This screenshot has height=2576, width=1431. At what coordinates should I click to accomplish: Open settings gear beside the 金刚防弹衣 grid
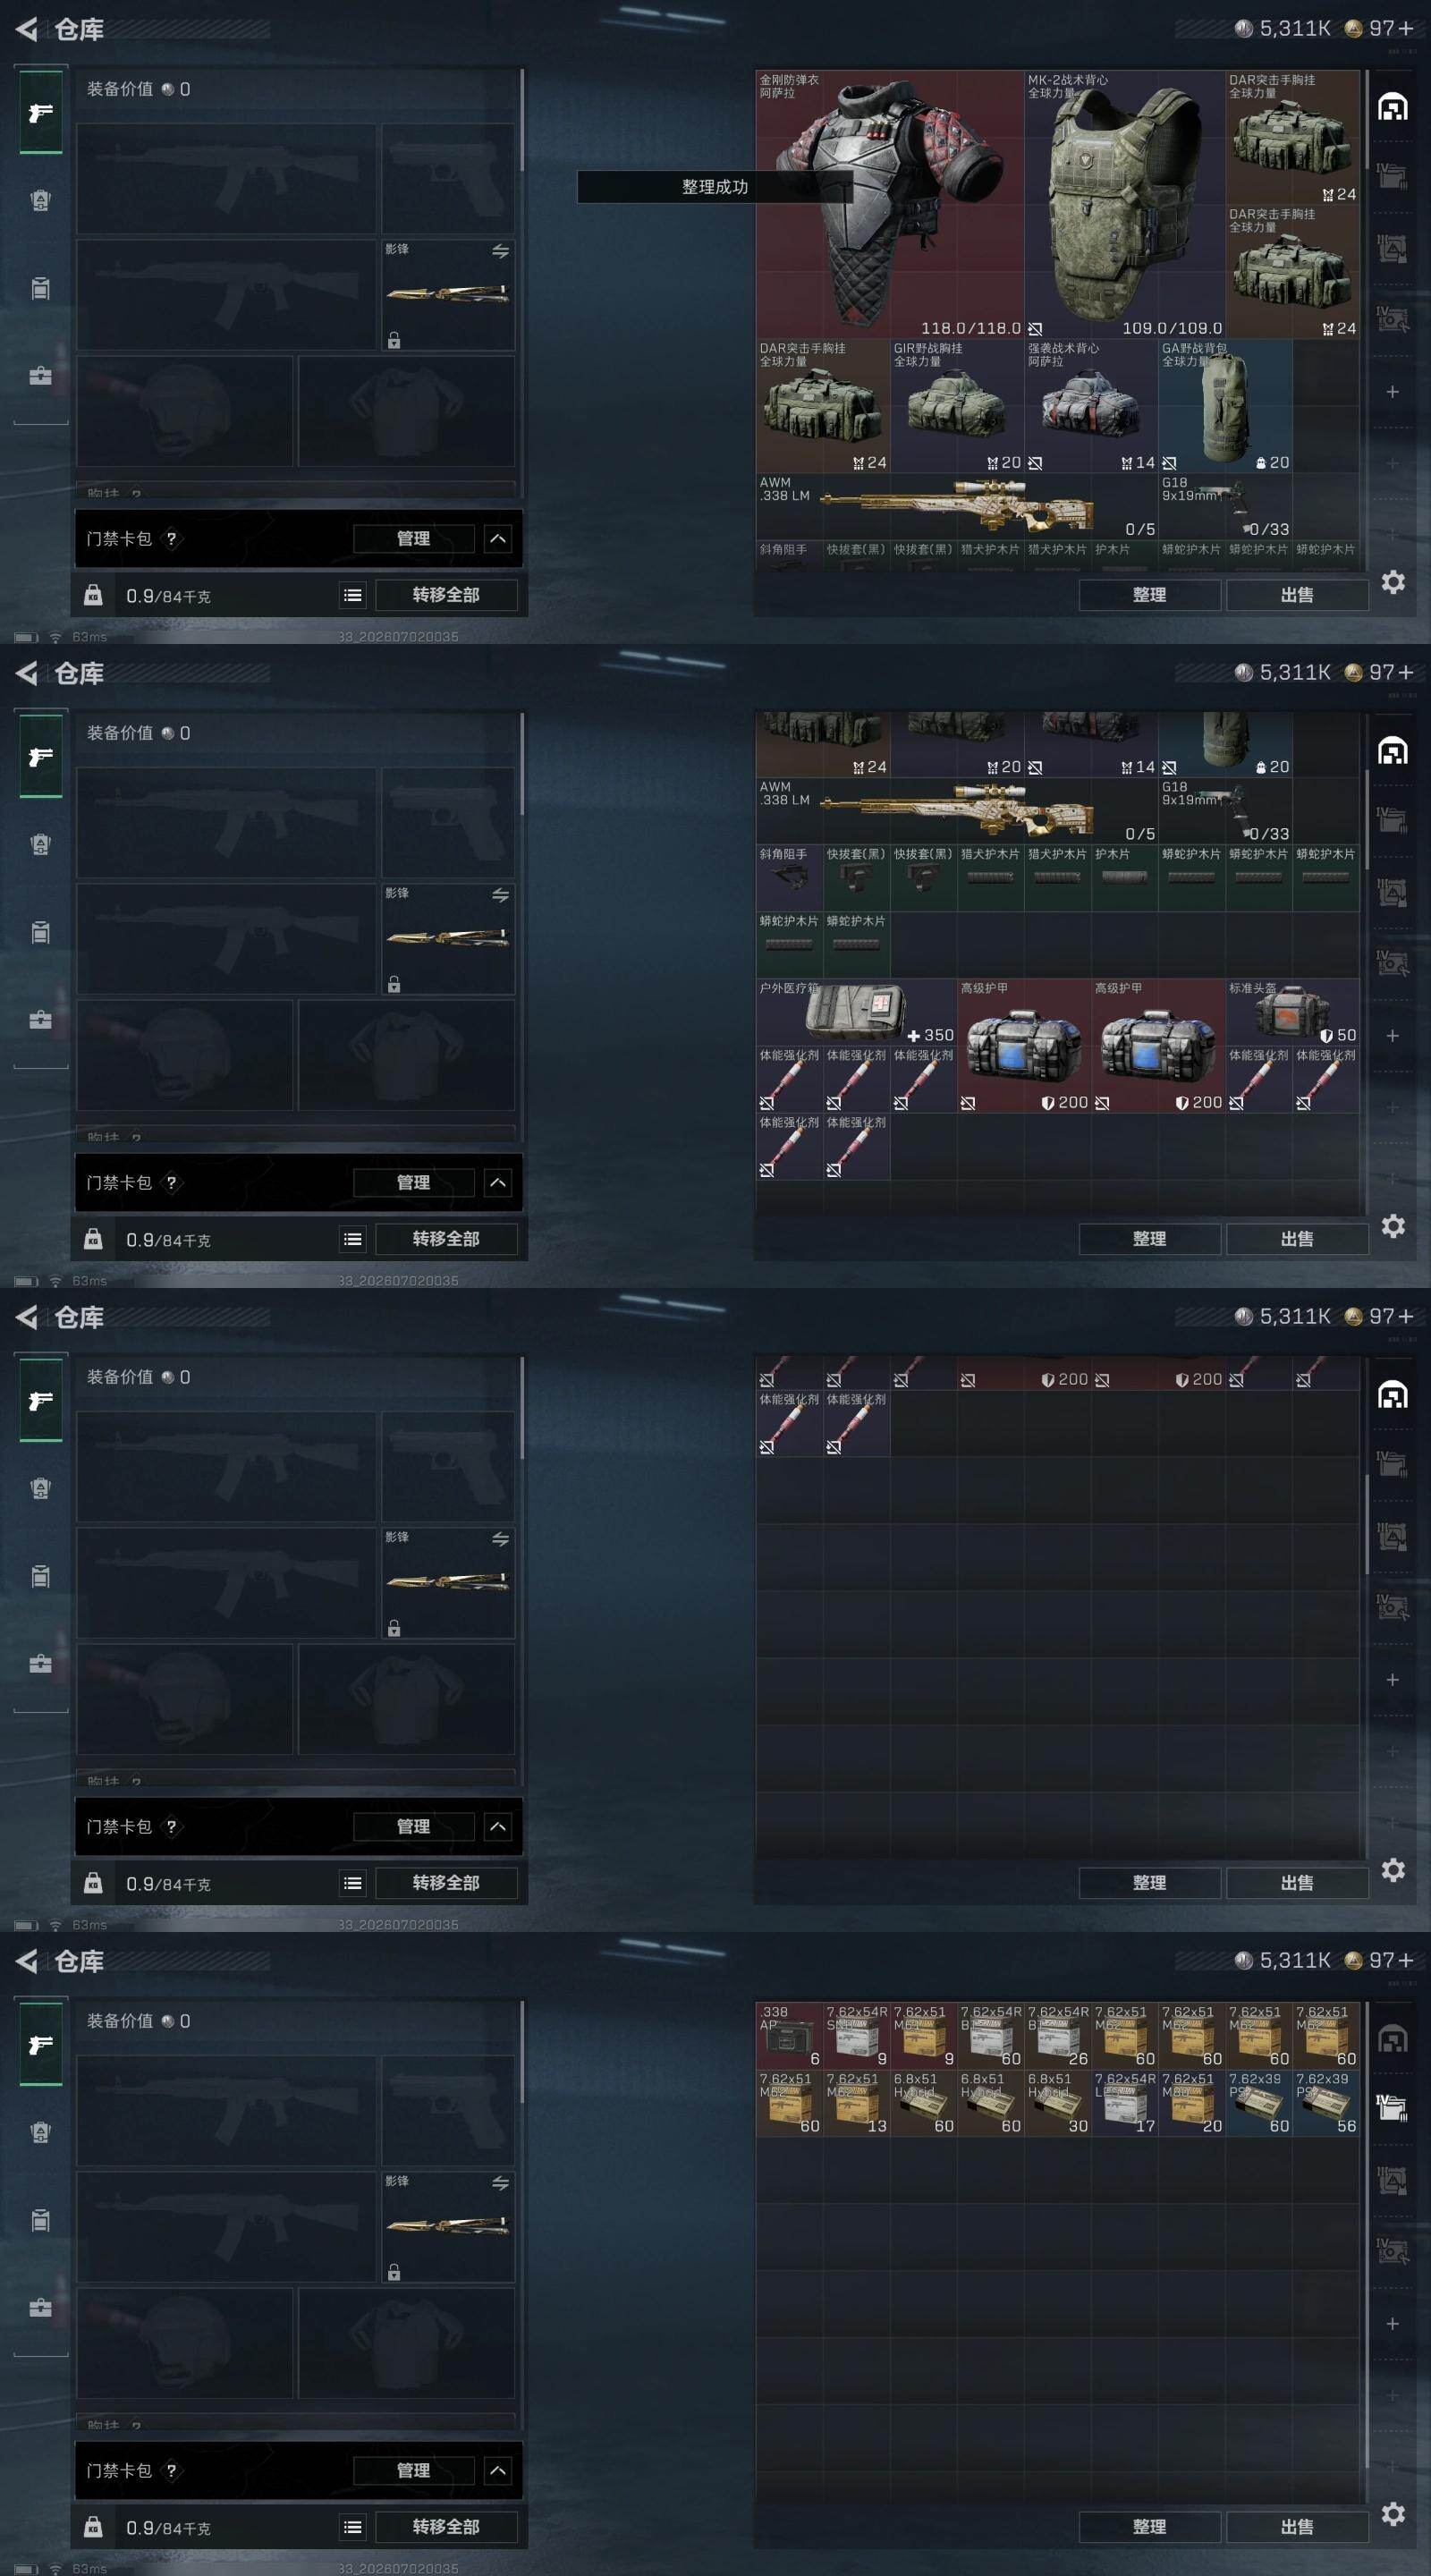pyautogui.click(x=1393, y=582)
